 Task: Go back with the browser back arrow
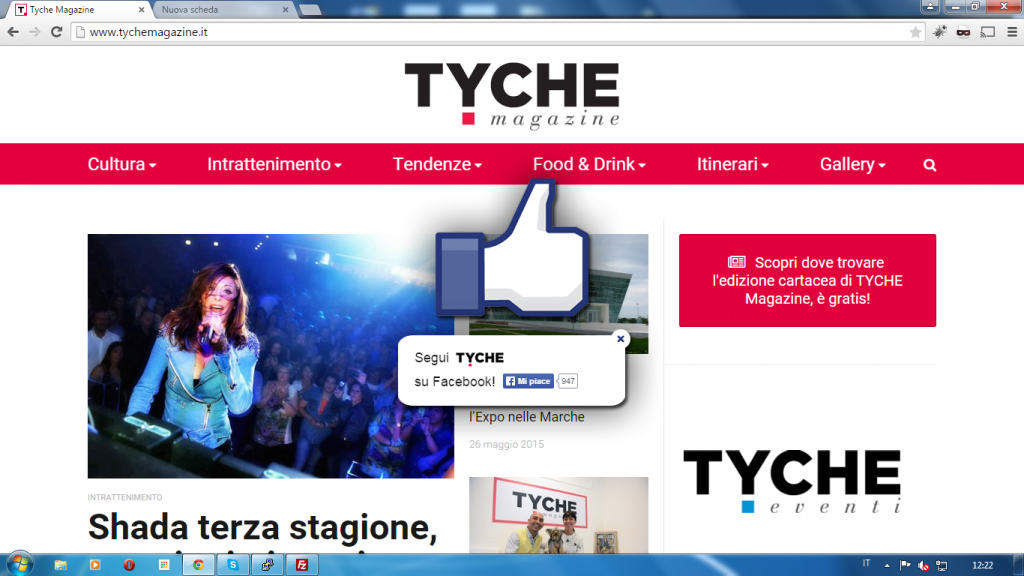point(13,32)
